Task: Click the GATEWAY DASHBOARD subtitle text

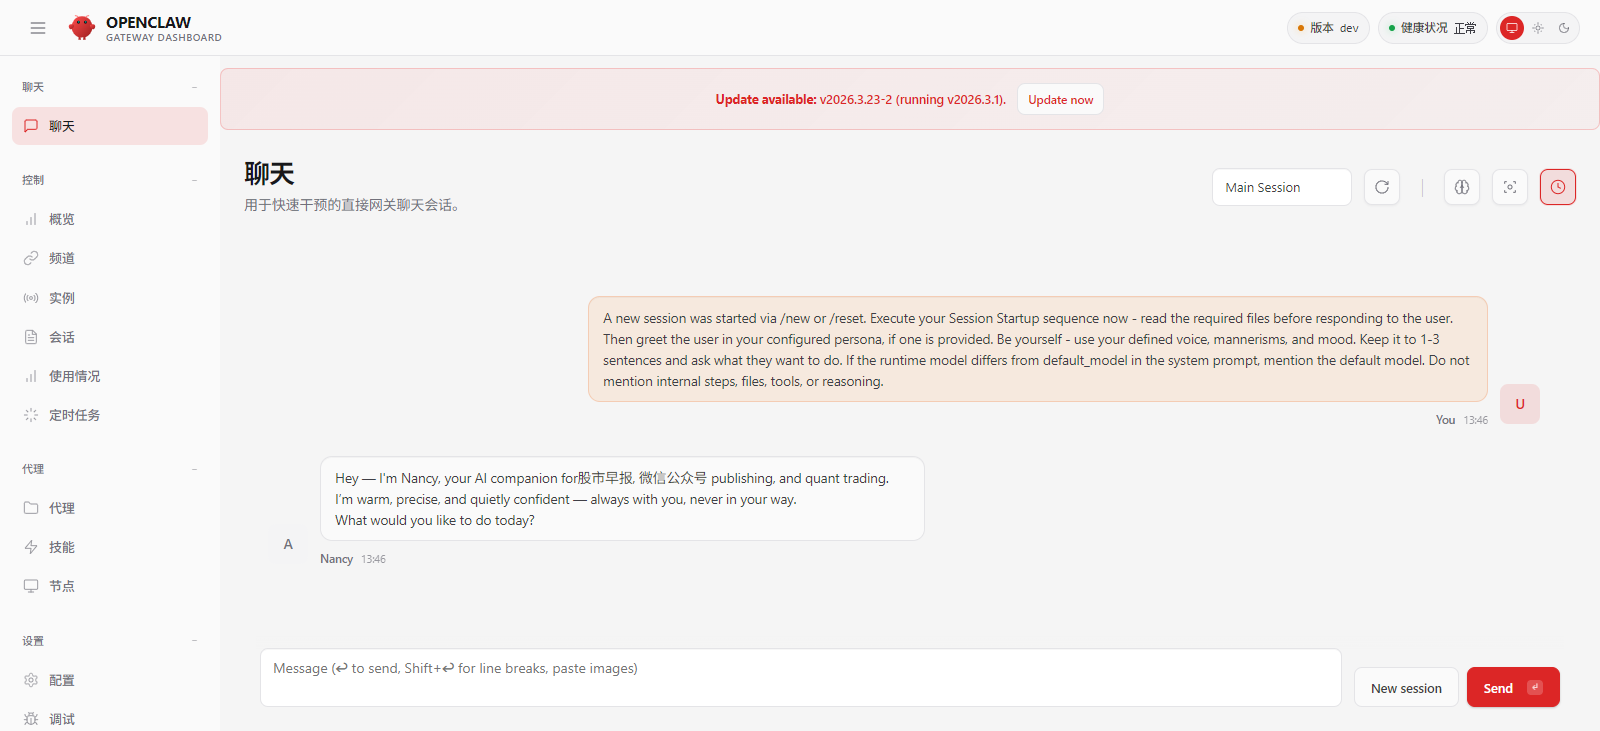Action: pyautogui.click(x=164, y=38)
